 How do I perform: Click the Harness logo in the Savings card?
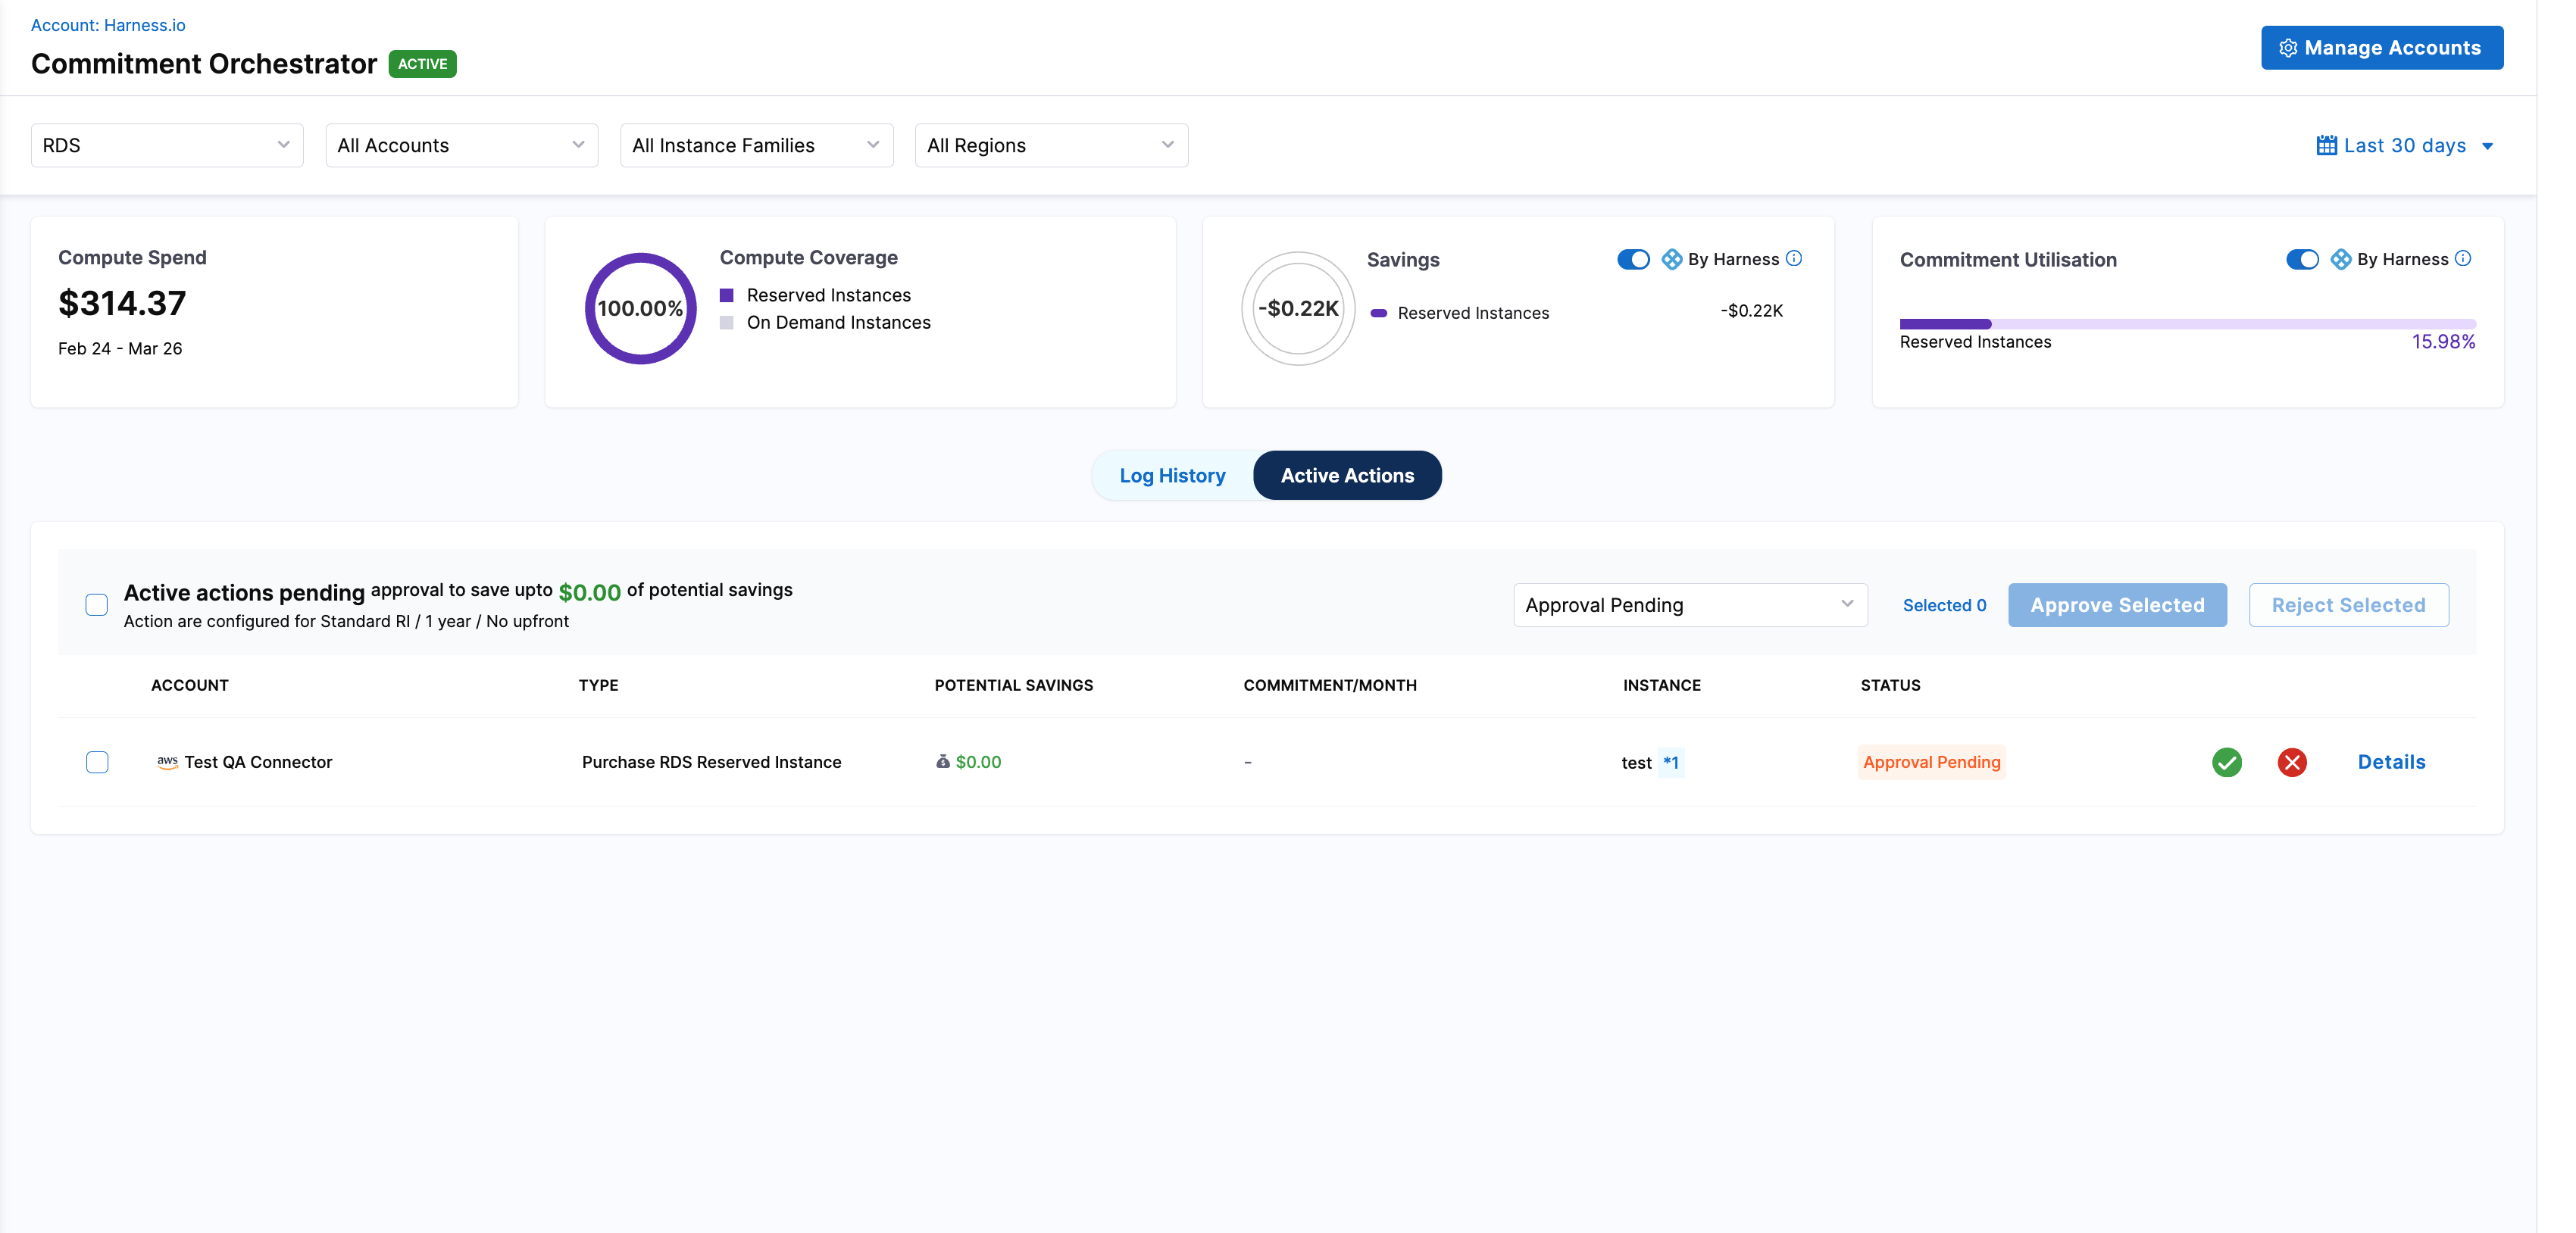[x=1671, y=259]
